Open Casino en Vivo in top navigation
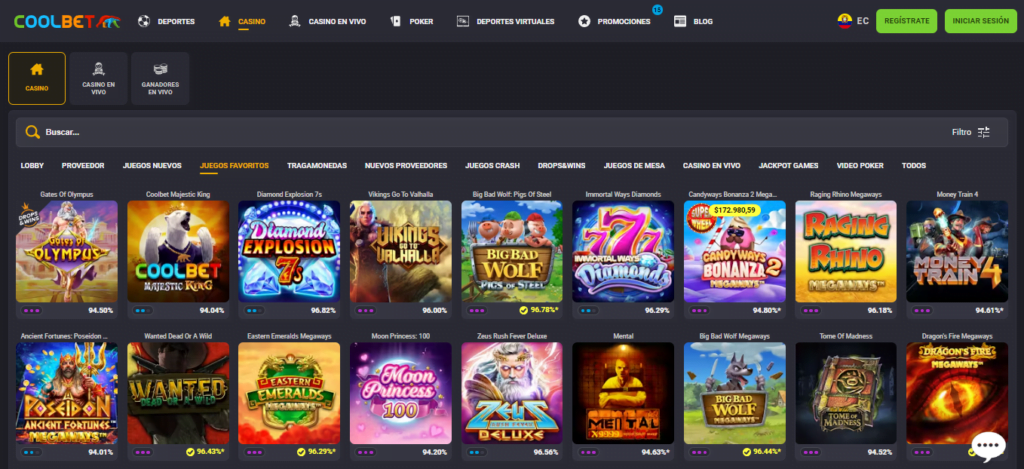 (x=337, y=22)
